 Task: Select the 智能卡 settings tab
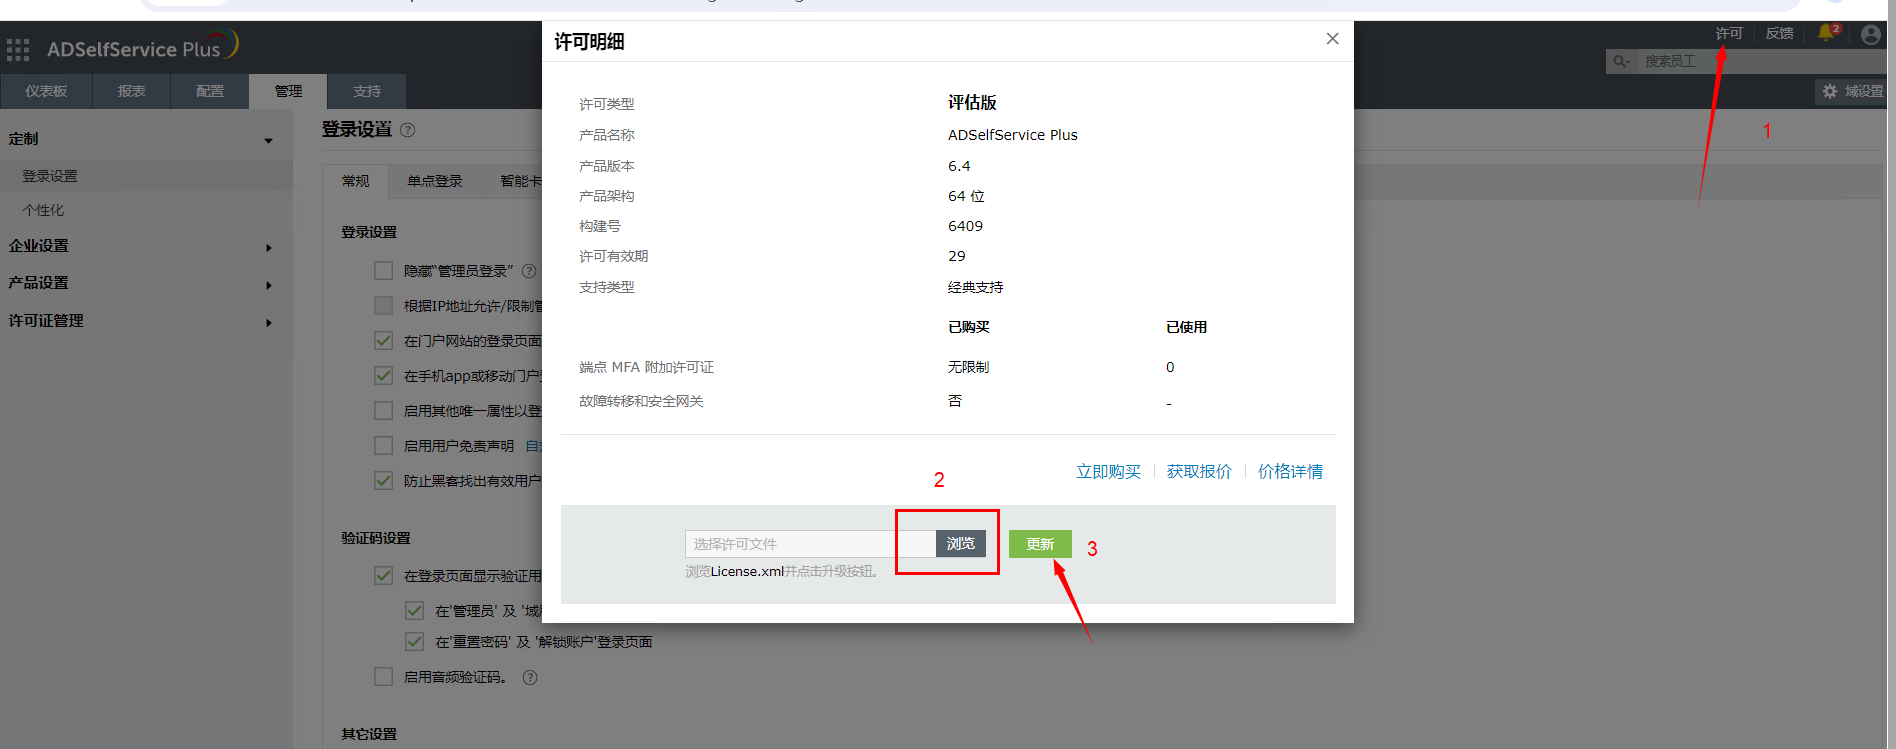[520, 181]
